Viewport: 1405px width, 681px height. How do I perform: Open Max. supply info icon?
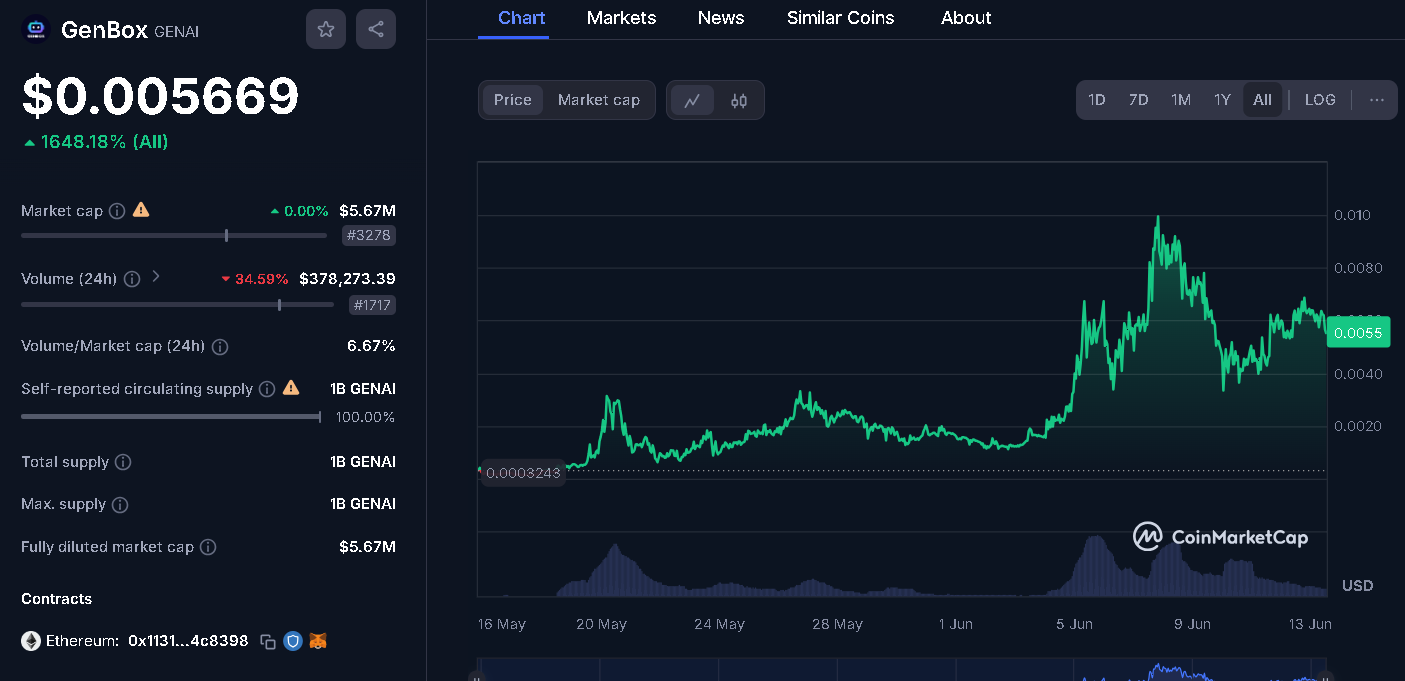click(x=120, y=505)
